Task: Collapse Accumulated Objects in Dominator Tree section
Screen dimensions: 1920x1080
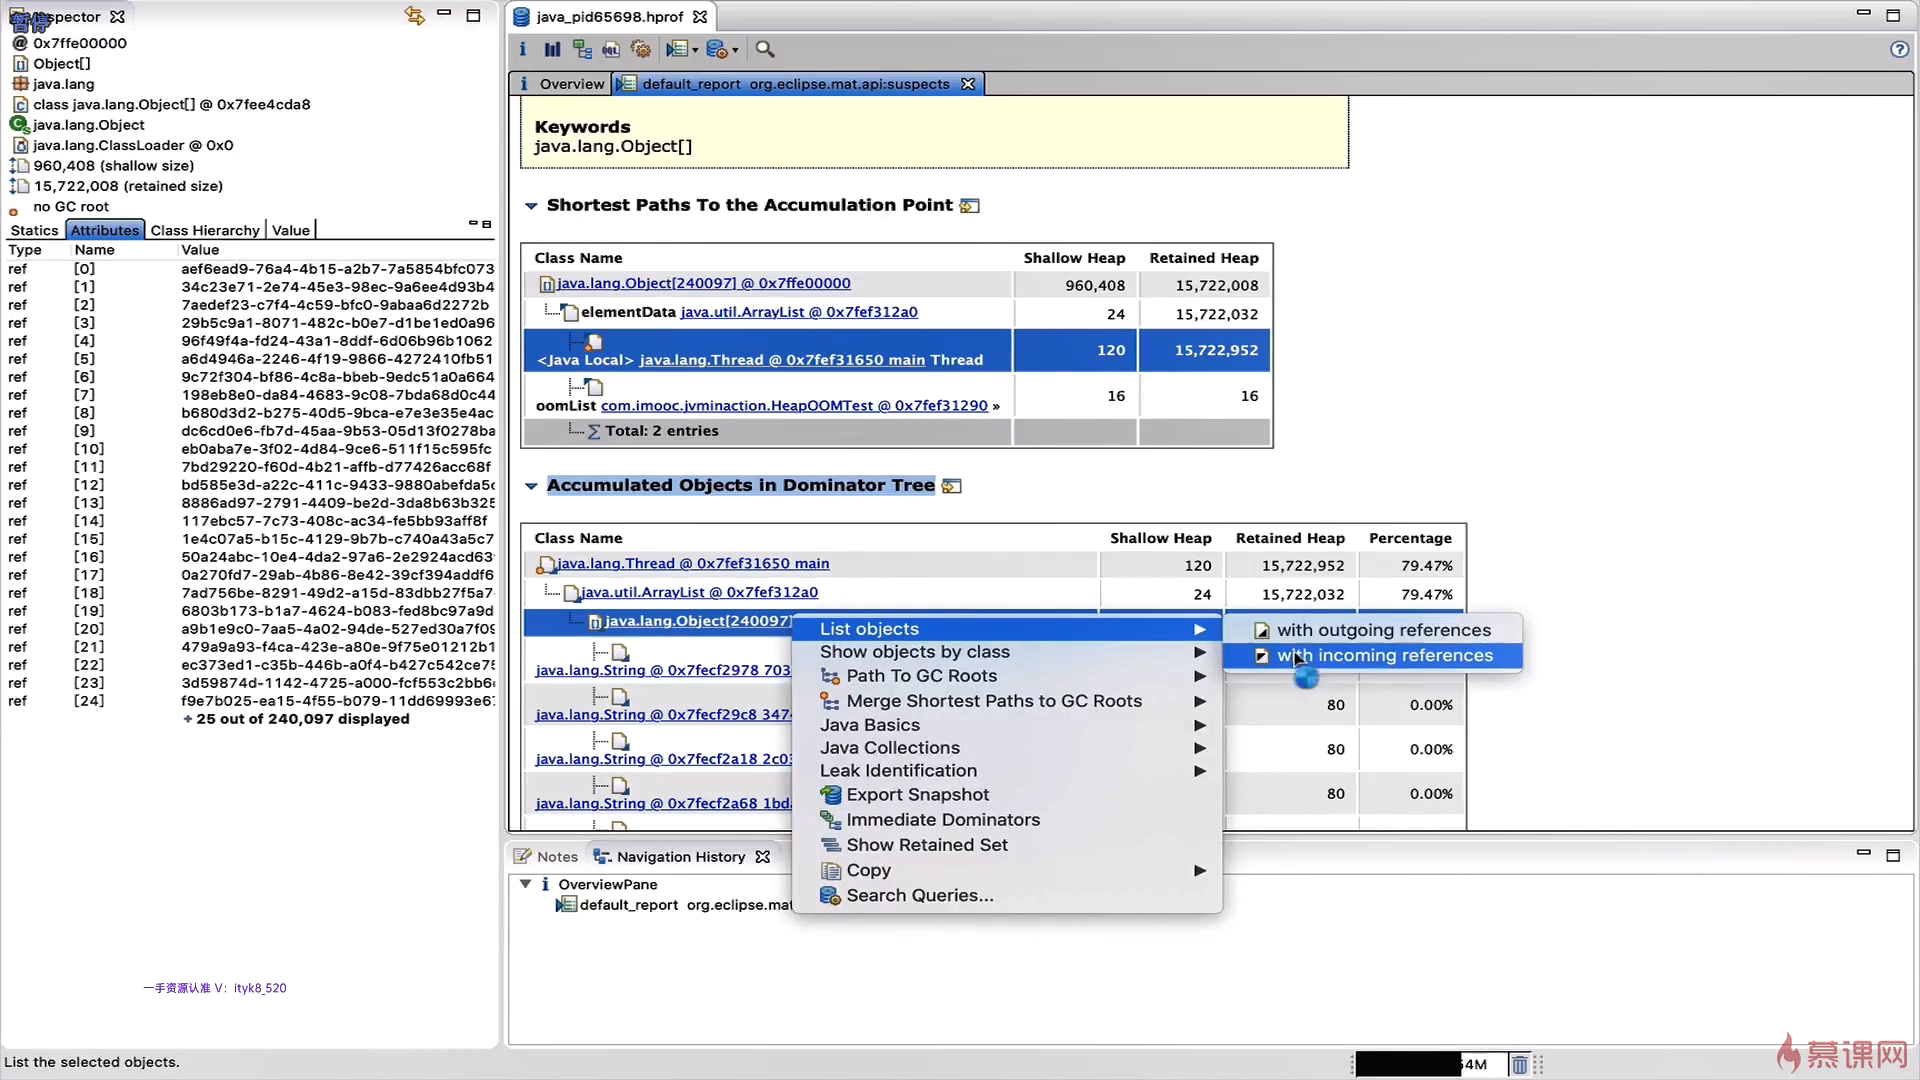Action: pos(531,486)
